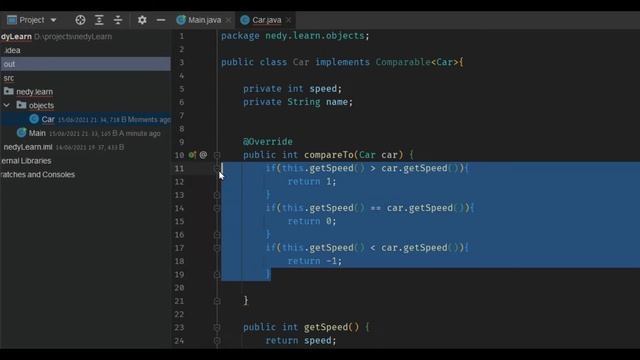Select Scratches and Consoles in the tree

38,175
